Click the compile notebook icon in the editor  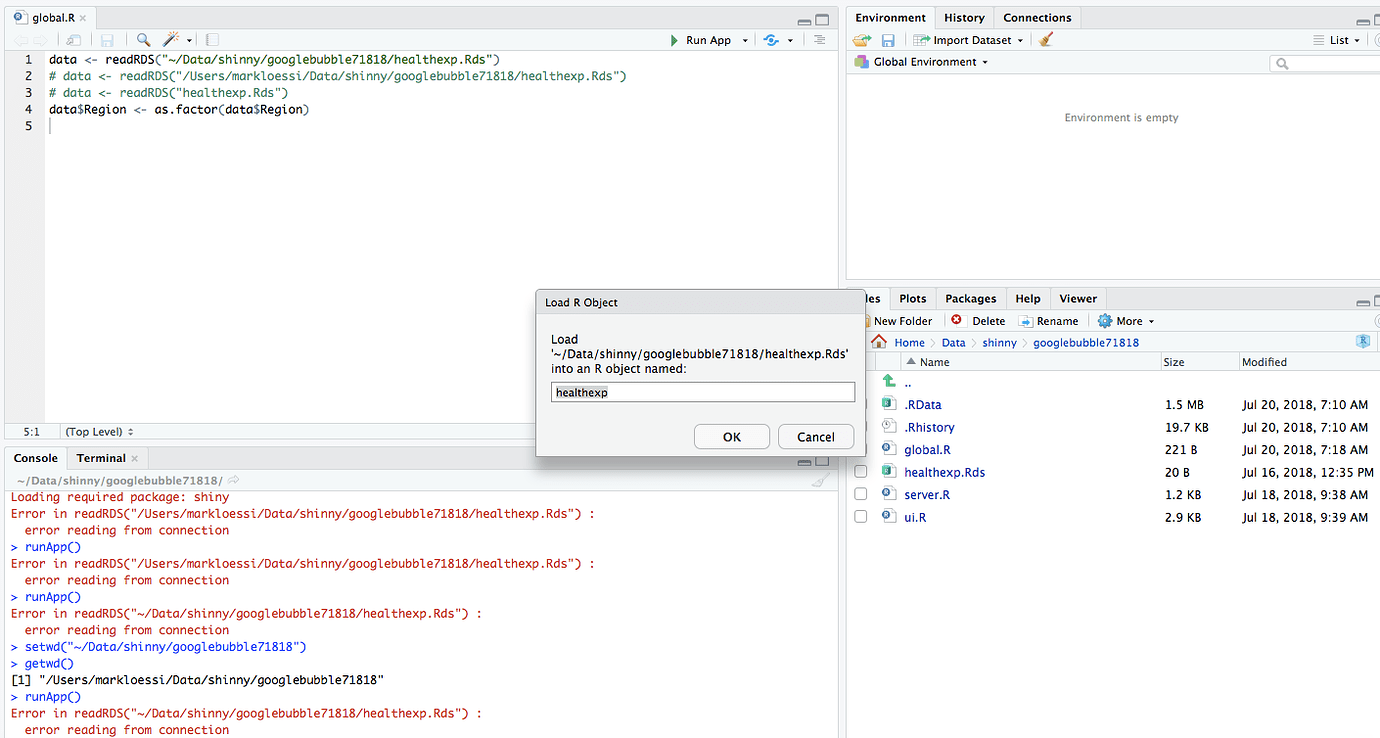(x=210, y=39)
